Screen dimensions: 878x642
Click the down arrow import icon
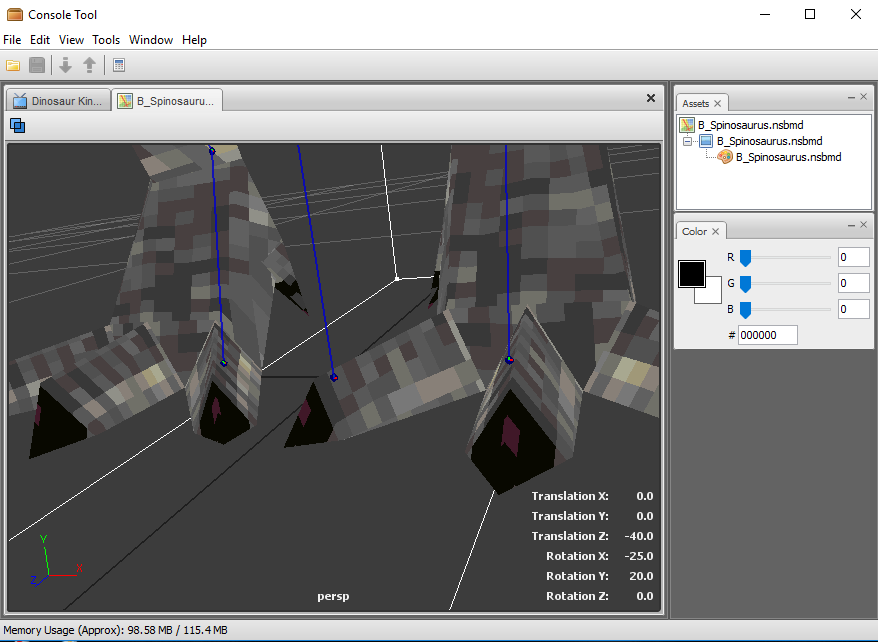(66, 65)
